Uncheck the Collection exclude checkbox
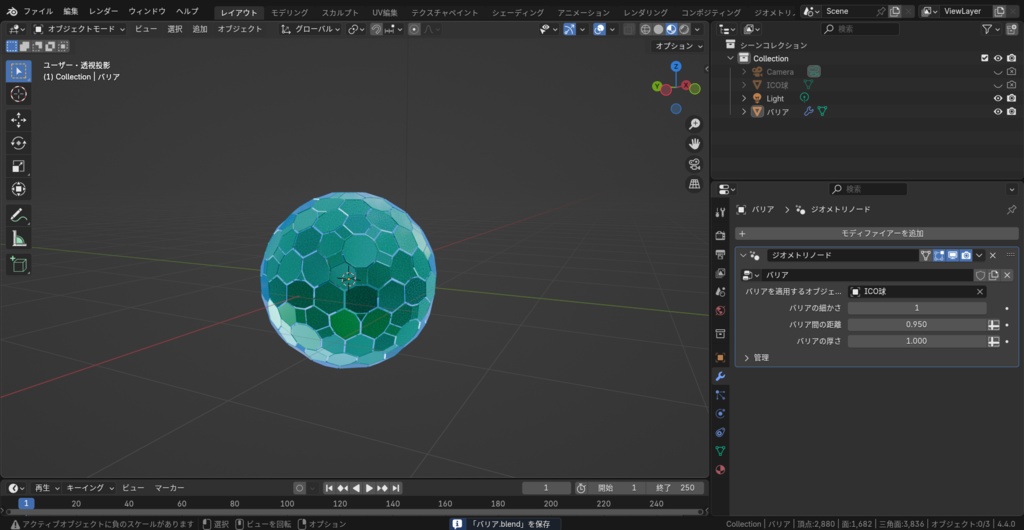 coord(985,58)
